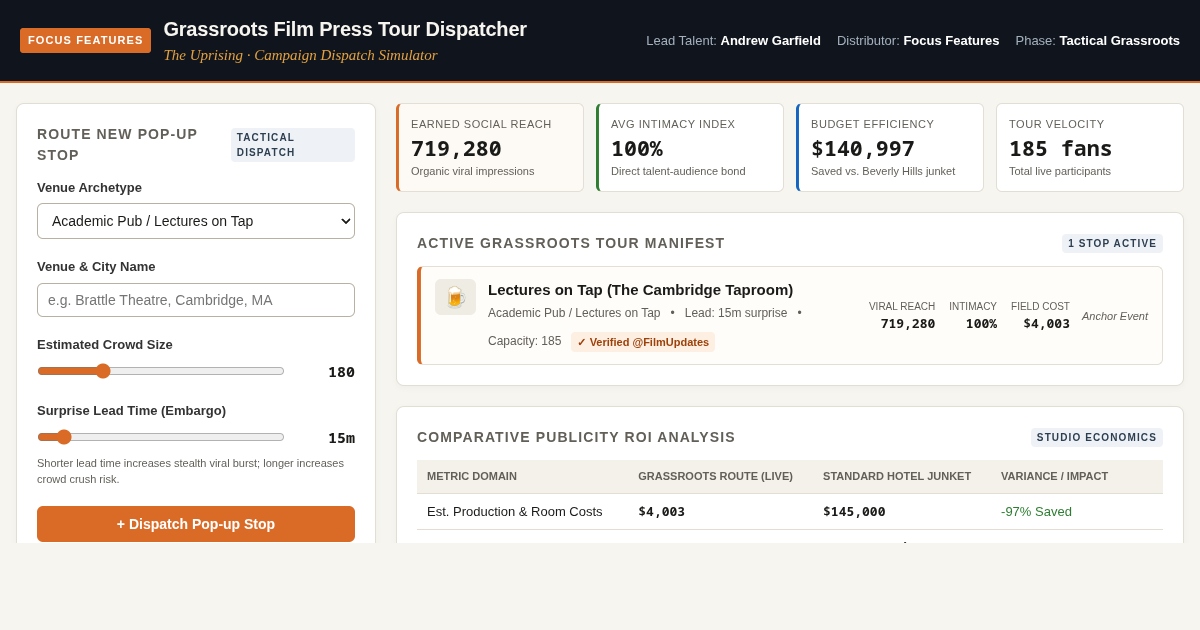Click the Lead: 15m surprise text
Screen dimensions: 1200x630
[x=736, y=313]
